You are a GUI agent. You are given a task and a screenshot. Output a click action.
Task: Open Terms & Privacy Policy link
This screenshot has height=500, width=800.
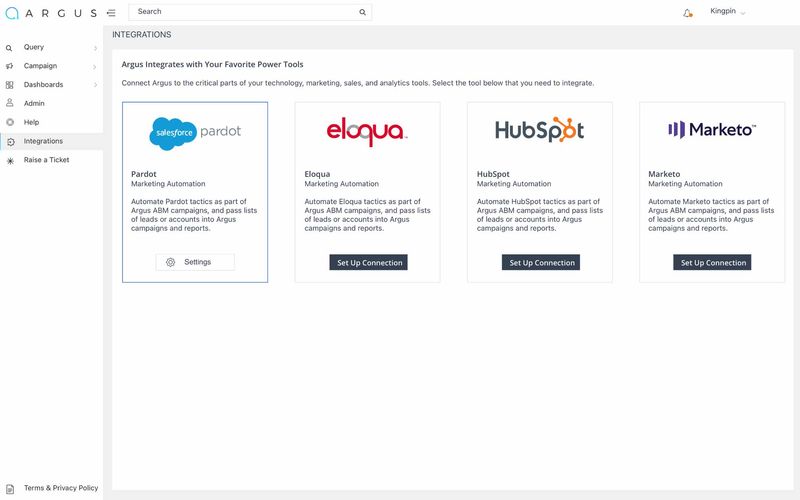coord(61,488)
